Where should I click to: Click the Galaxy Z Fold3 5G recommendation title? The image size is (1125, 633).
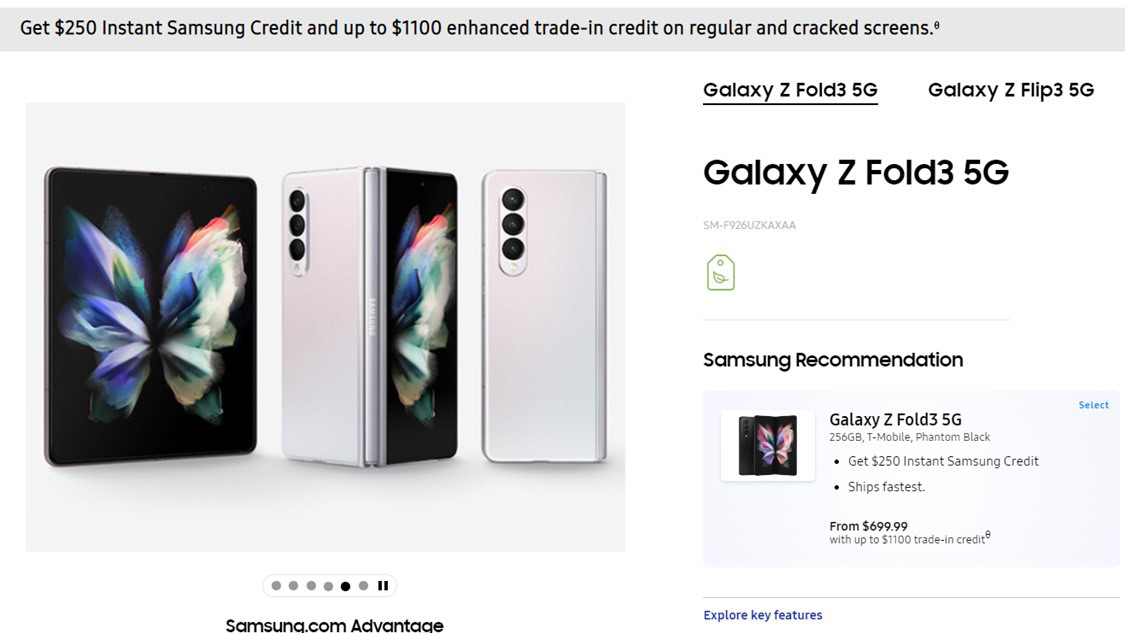(895, 419)
